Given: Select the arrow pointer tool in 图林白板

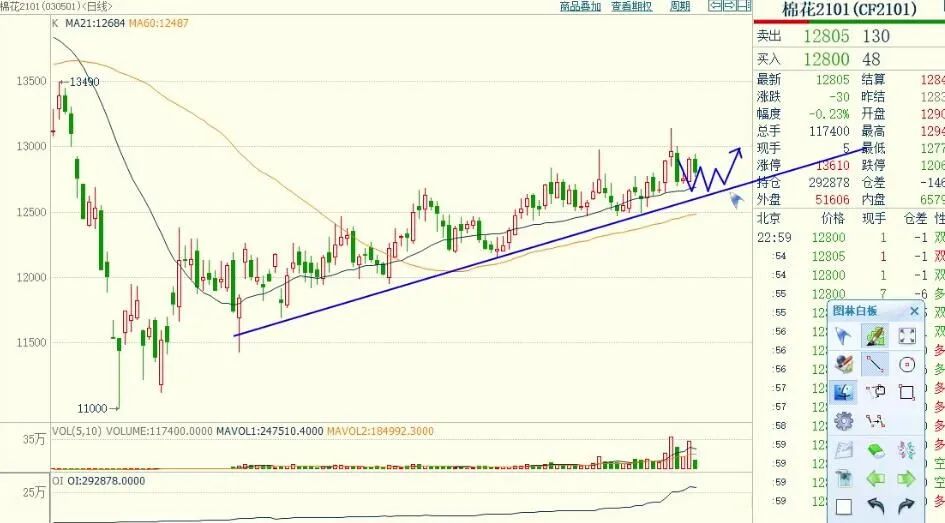Looking at the screenshot, I should (x=843, y=336).
